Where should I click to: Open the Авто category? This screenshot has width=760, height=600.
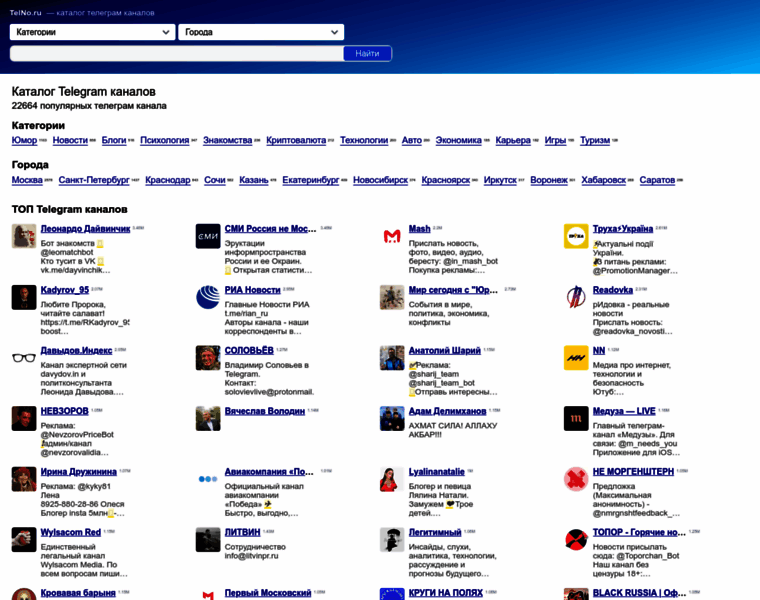(412, 140)
